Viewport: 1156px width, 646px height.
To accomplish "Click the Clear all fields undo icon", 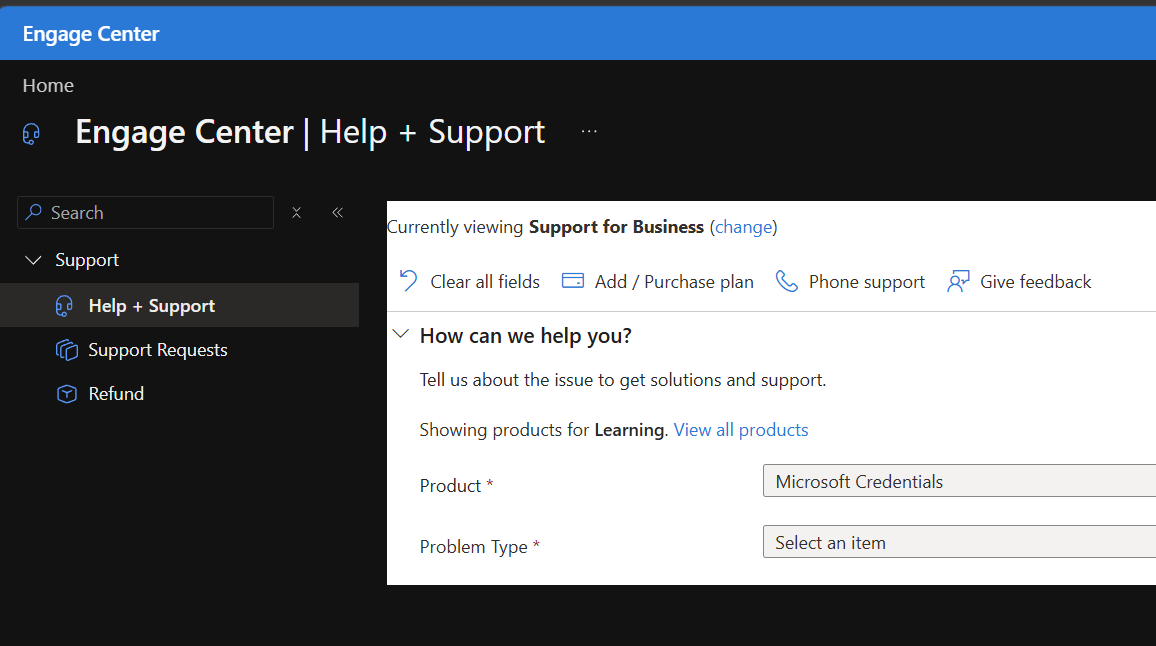I will click(x=408, y=281).
